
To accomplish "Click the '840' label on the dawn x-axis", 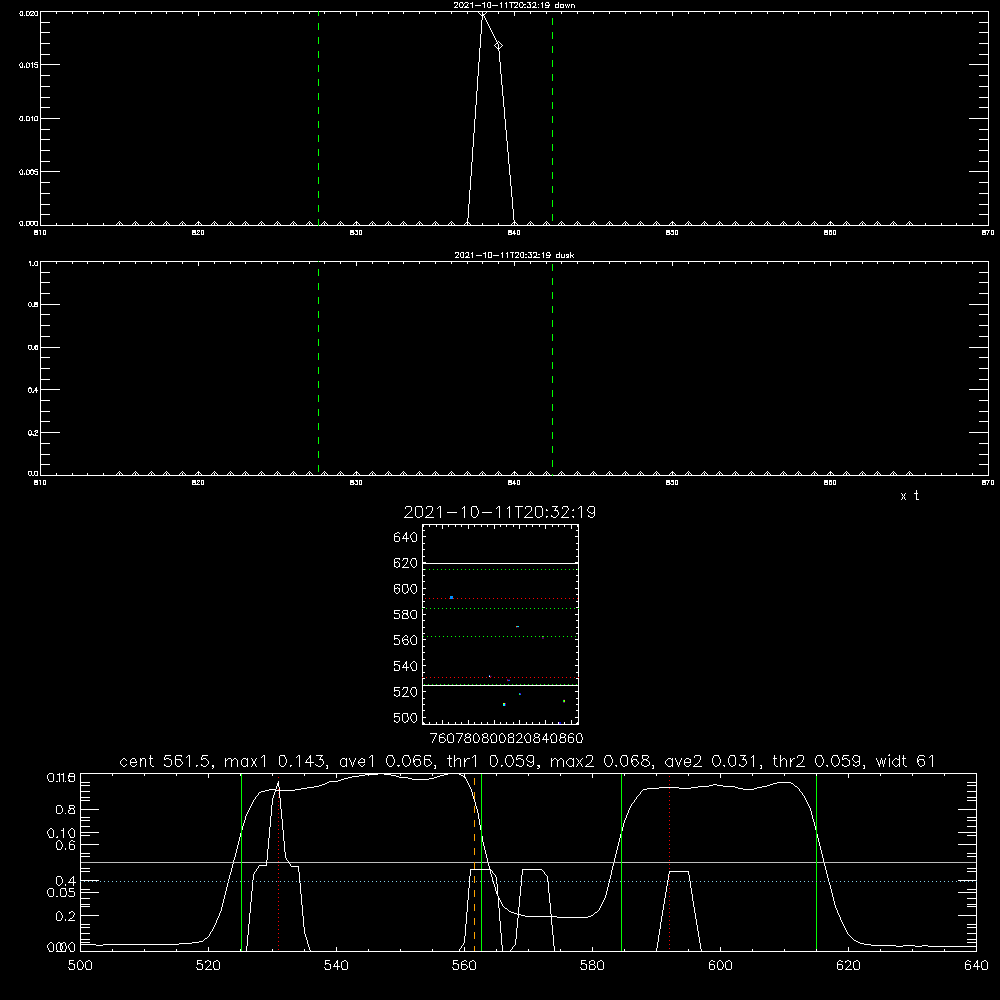I will coord(514,233).
